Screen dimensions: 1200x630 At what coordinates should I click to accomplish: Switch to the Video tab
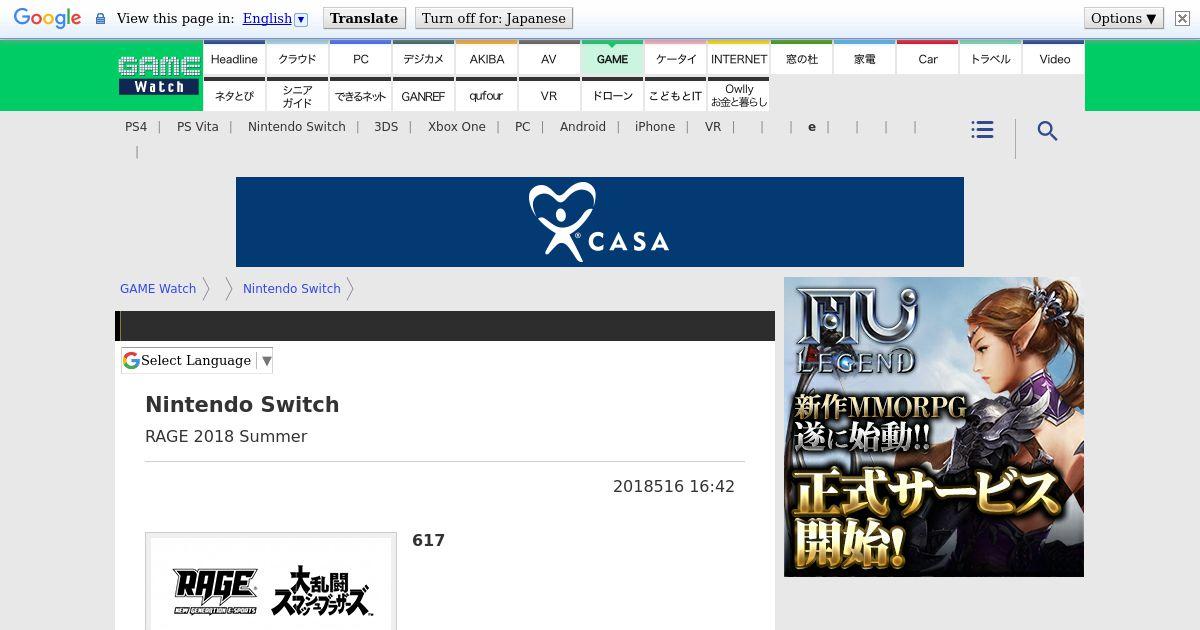1054,59
